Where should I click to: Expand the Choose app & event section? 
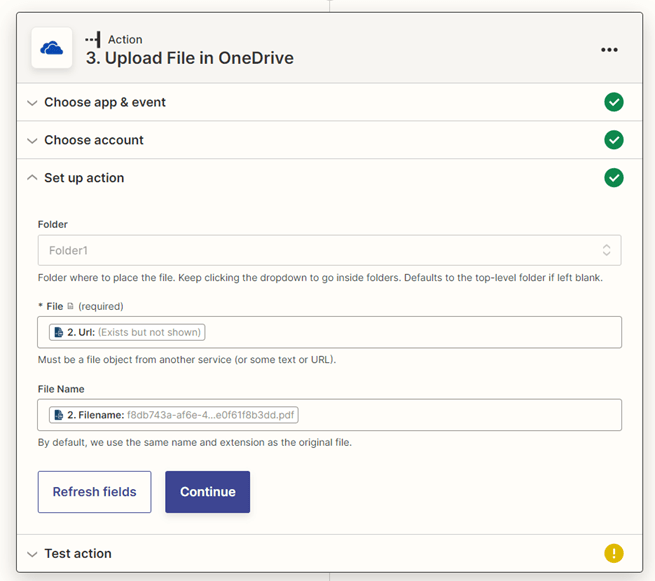329,102
